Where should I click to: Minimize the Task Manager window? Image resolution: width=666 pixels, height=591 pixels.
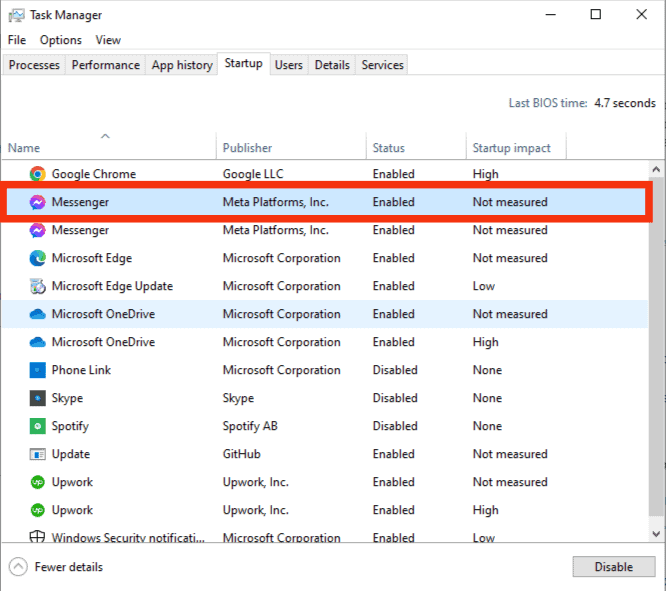[550, 15]
